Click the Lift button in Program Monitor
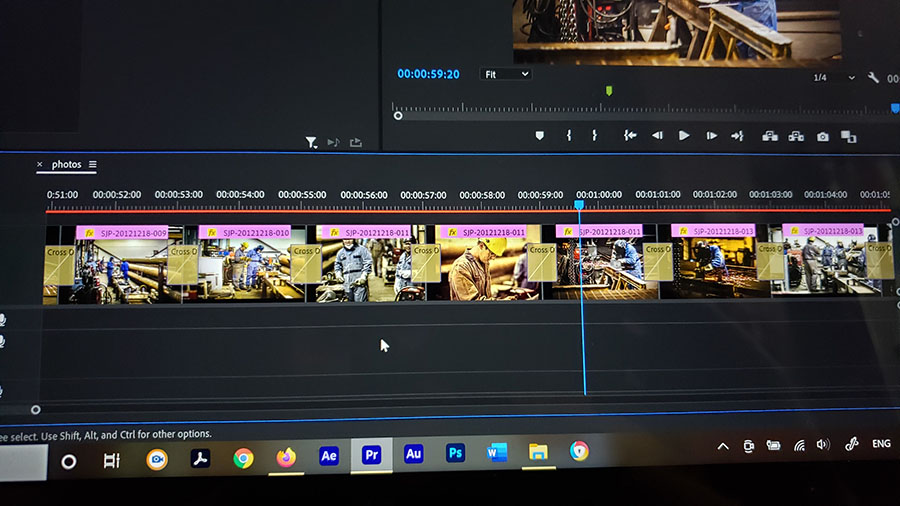This screenshot has width=900, height=506. pos(770,136)
